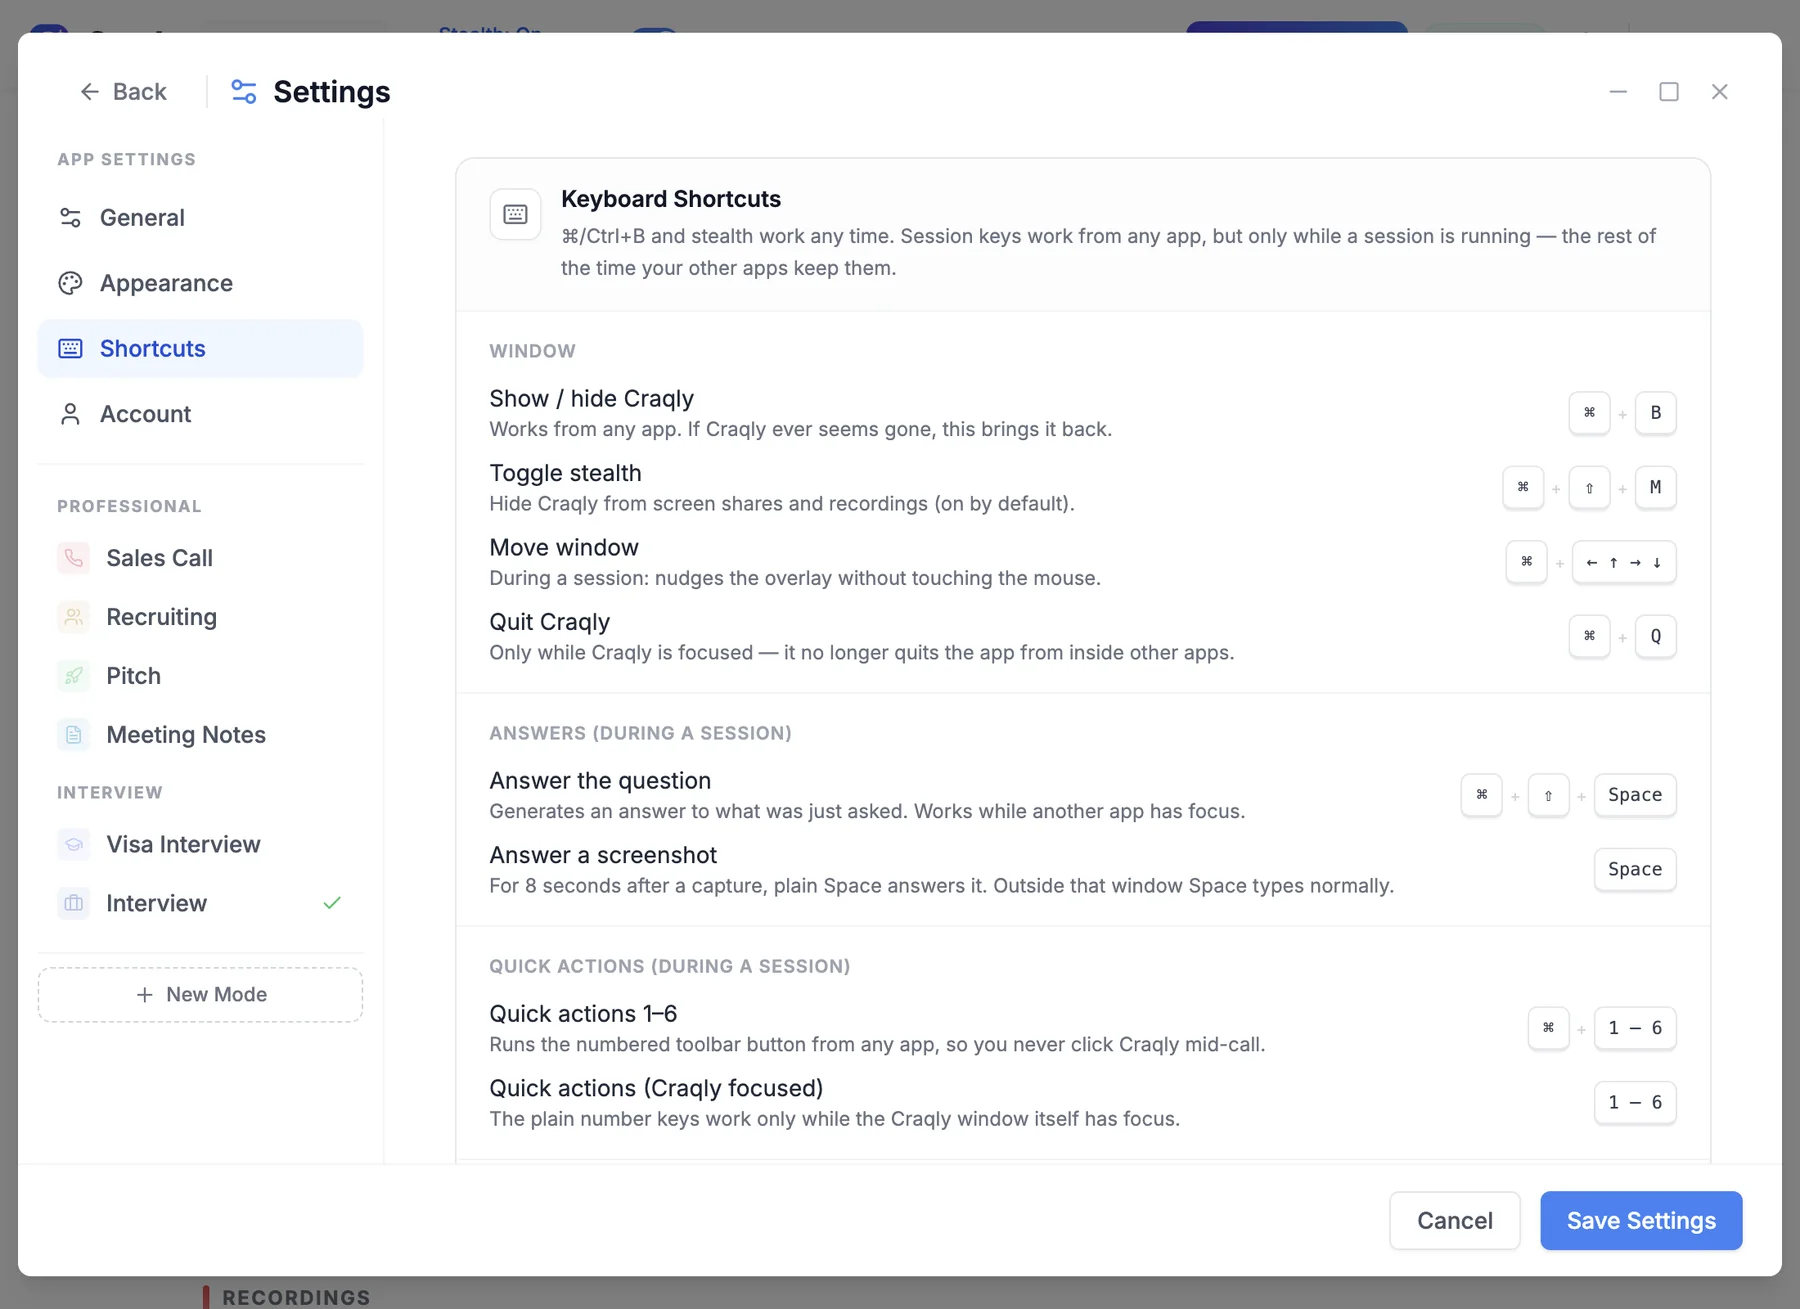
Task: Click the arrow keys box for Move window
Action: click(x=1625, y=562)
